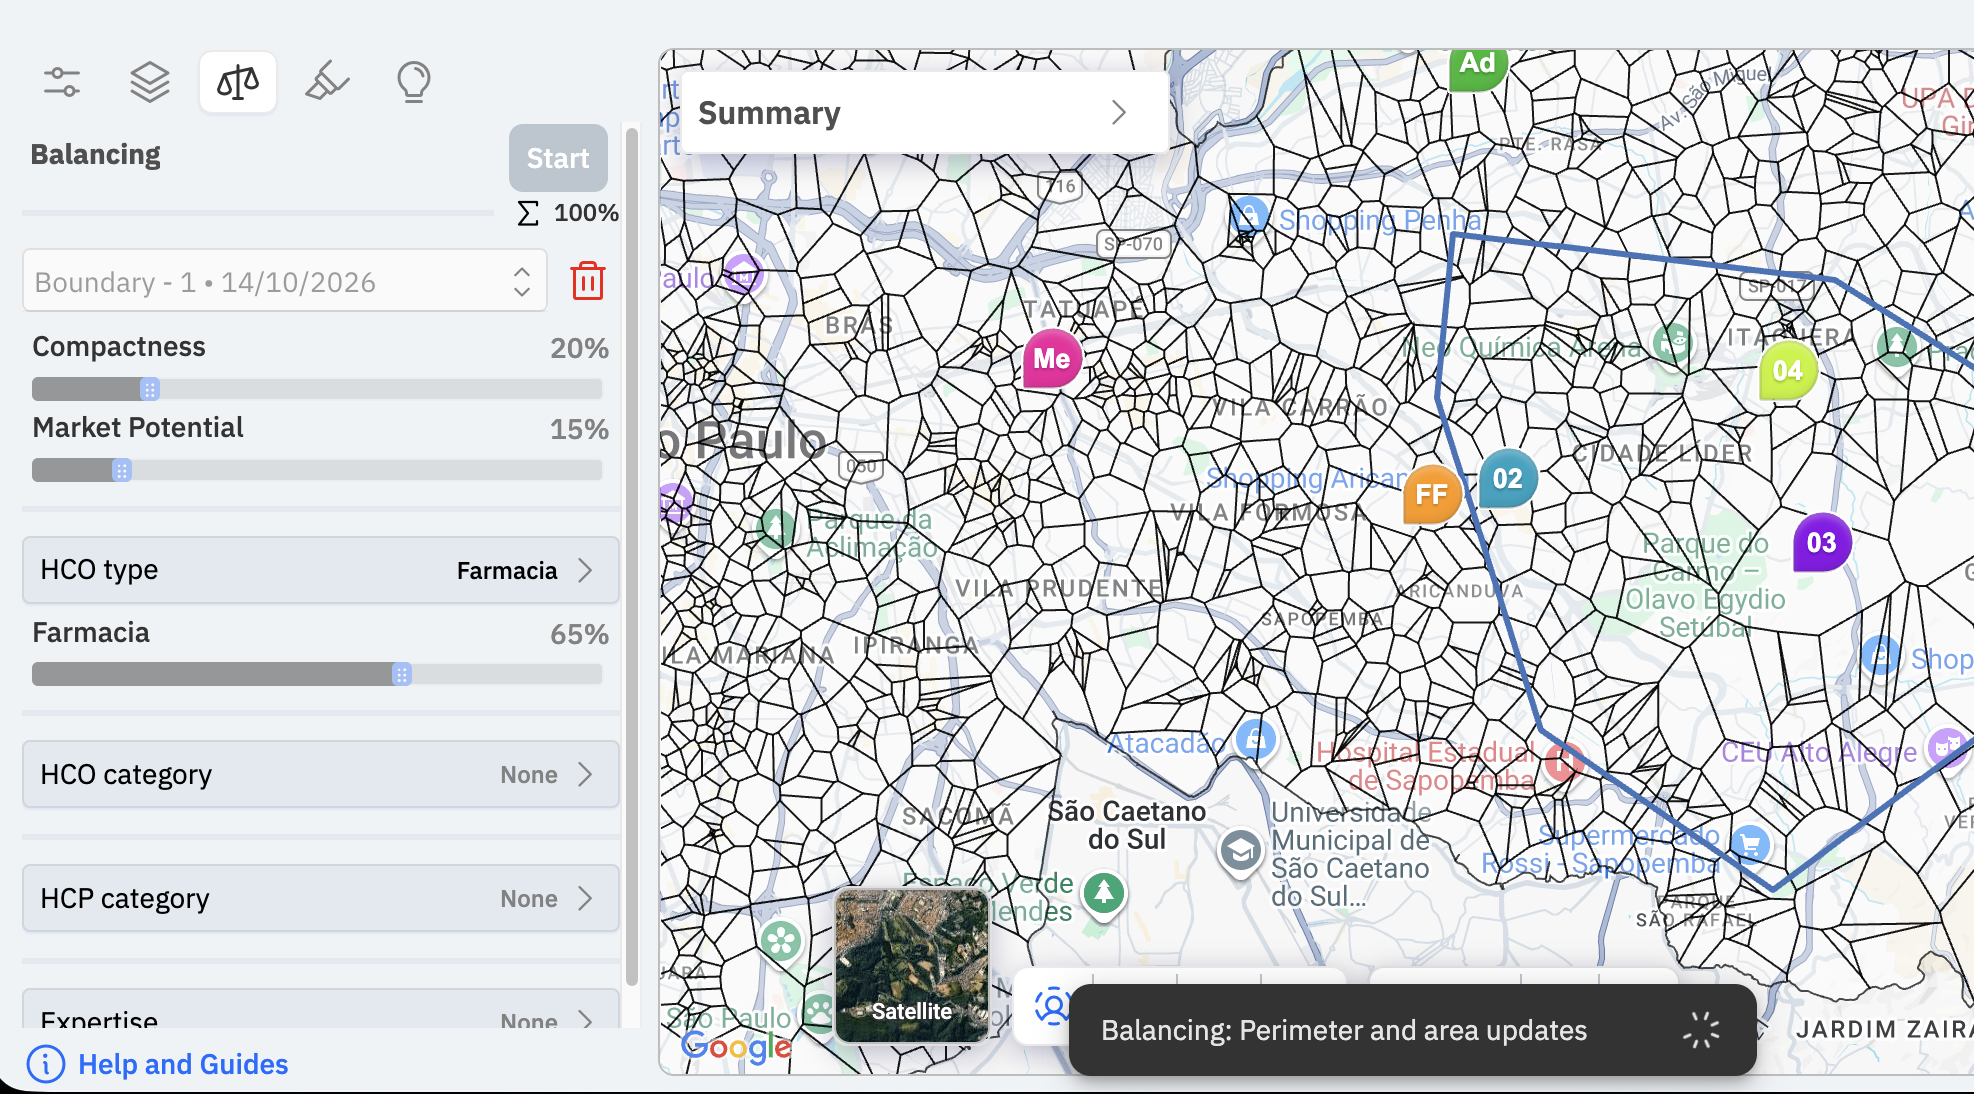Open the filter sliders settings icon
This screenshot has width=1974, height=1094.
(62, 81)
